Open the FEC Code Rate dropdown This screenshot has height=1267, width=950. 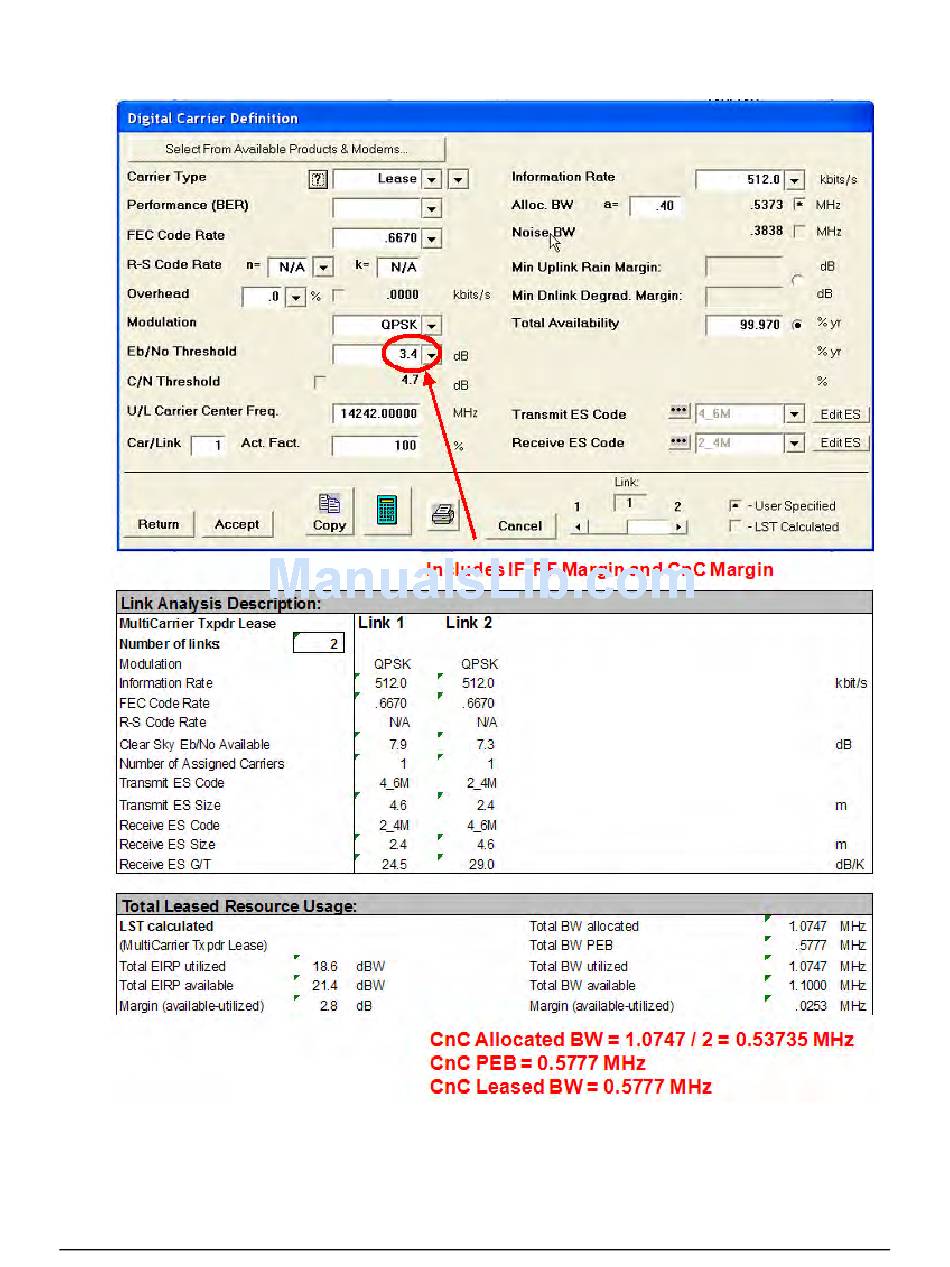point(431,238)
